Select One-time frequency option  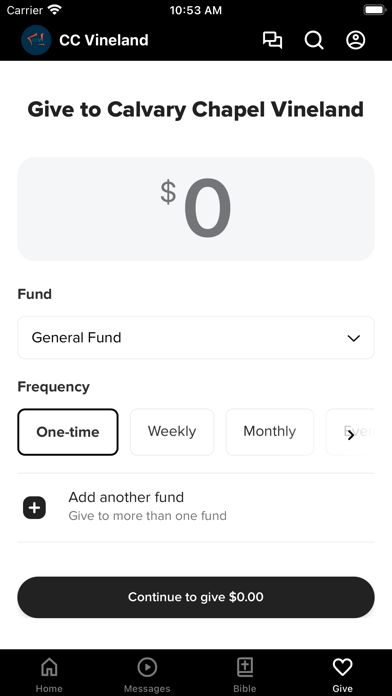pyautogui.click(x=68, y=432)
